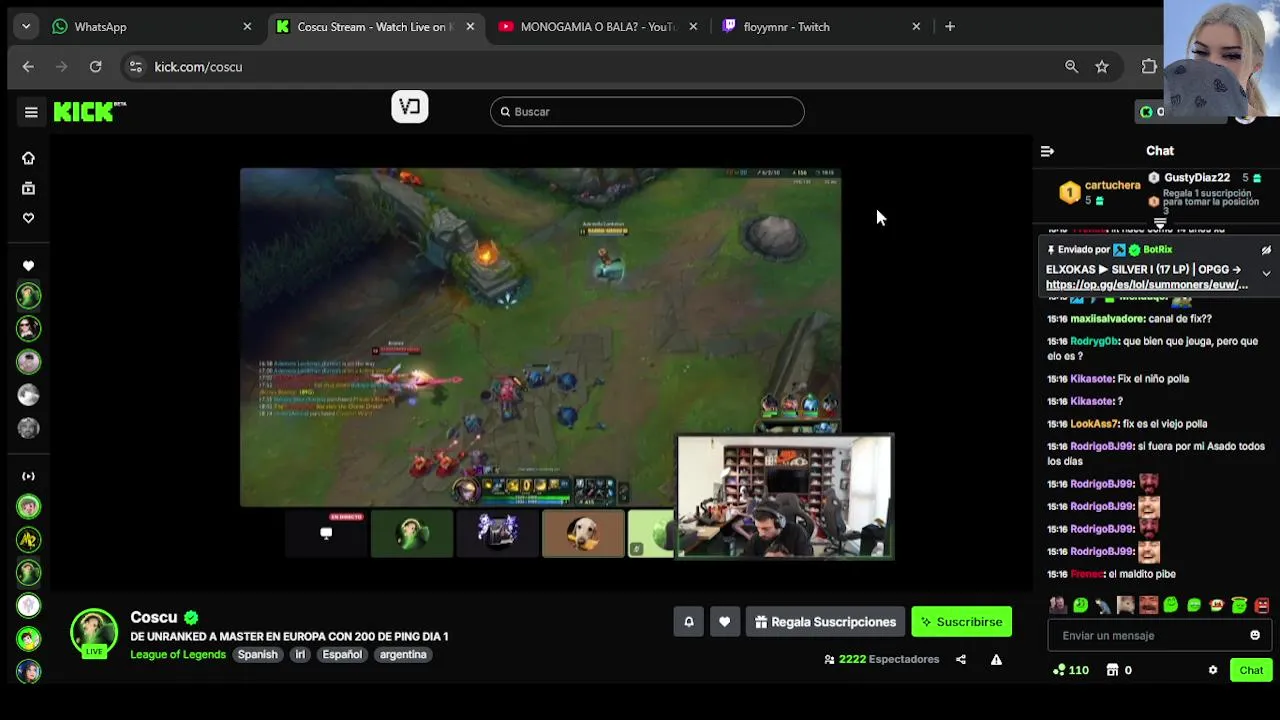This screenshot has width=1280, height=720.
Task: Pick the red angry face quick emote
Action: 1262,605
